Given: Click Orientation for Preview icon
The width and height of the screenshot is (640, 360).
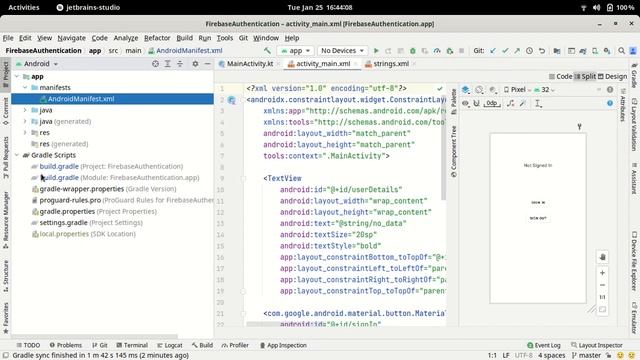Looking at the screenshot, I should pos(479,89).
